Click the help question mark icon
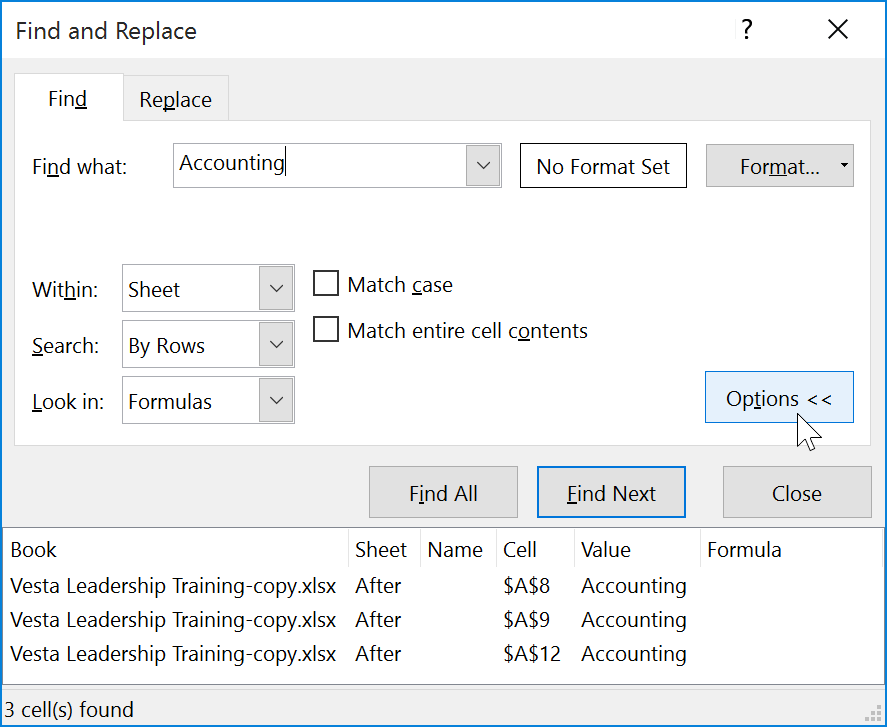 click(x=746, y=30)
